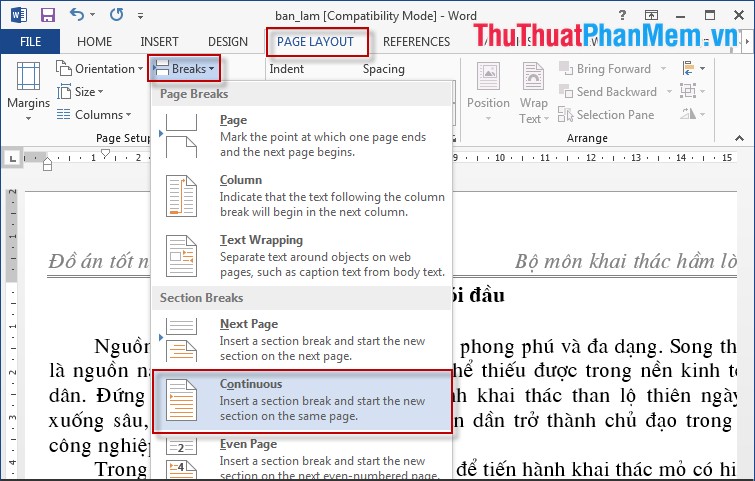The height and width of the screenshot is (481, 755).
Task: Click the tab selector at ruler corner
Action: pos(13,158)
